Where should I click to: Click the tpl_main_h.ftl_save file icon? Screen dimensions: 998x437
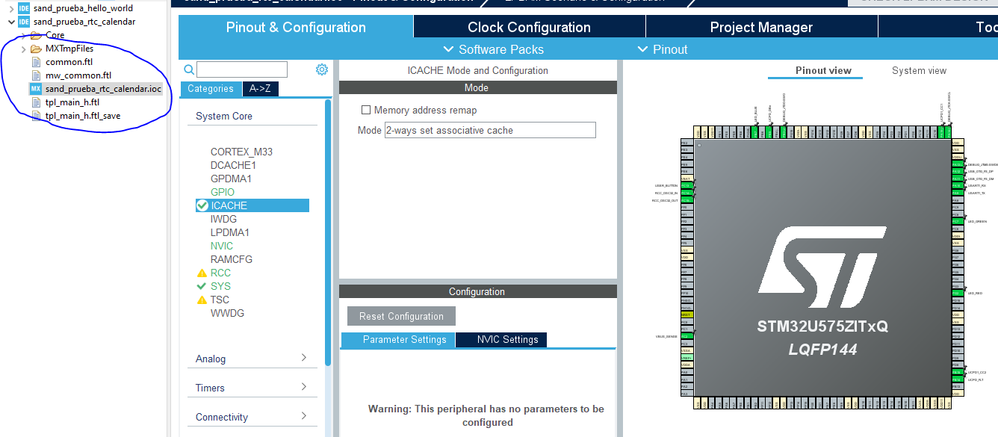click(x=36, y=116)
